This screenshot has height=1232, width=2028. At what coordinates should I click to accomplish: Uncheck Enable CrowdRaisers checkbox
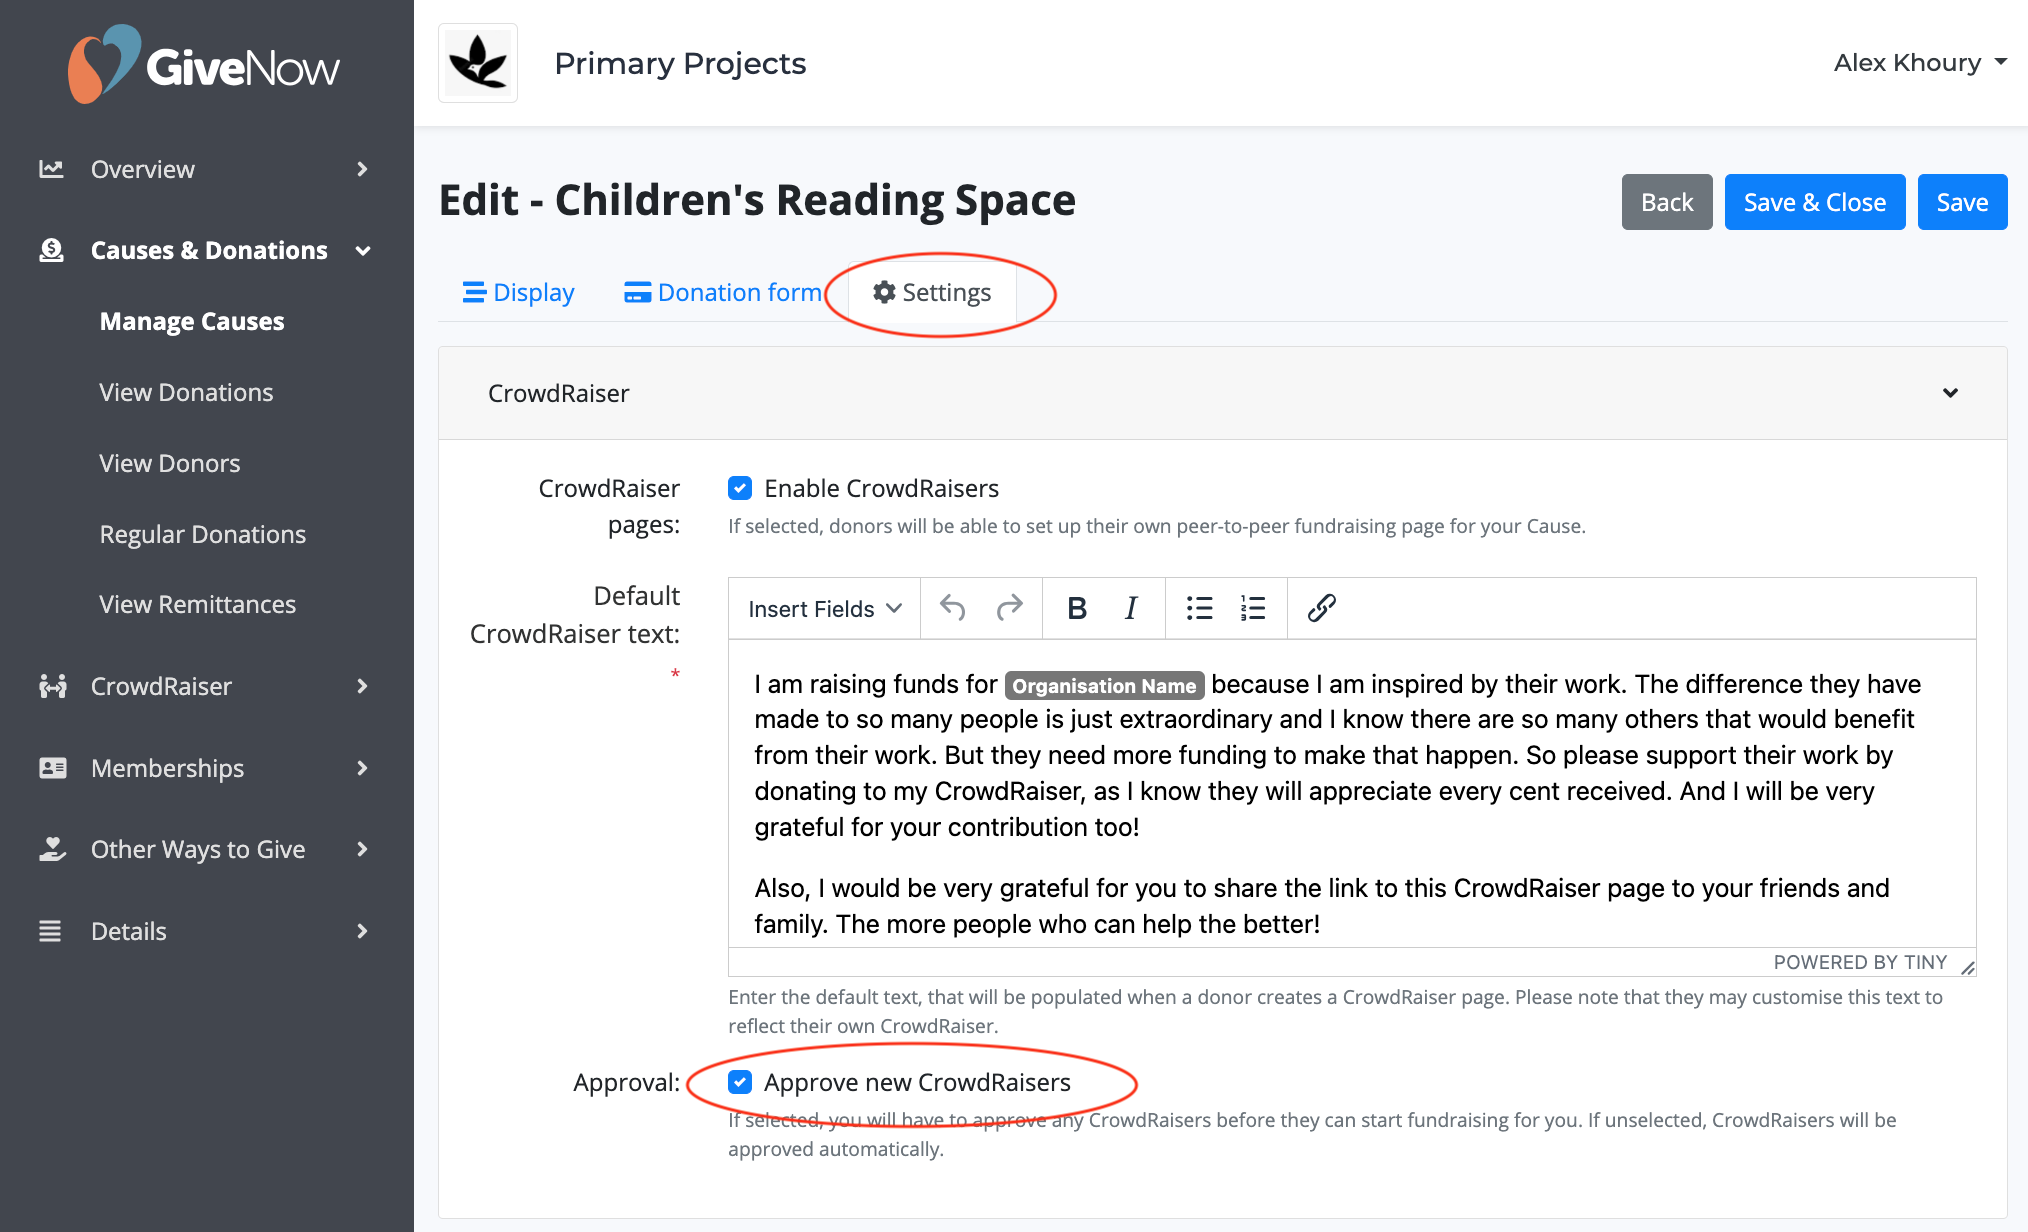point(740,488)
